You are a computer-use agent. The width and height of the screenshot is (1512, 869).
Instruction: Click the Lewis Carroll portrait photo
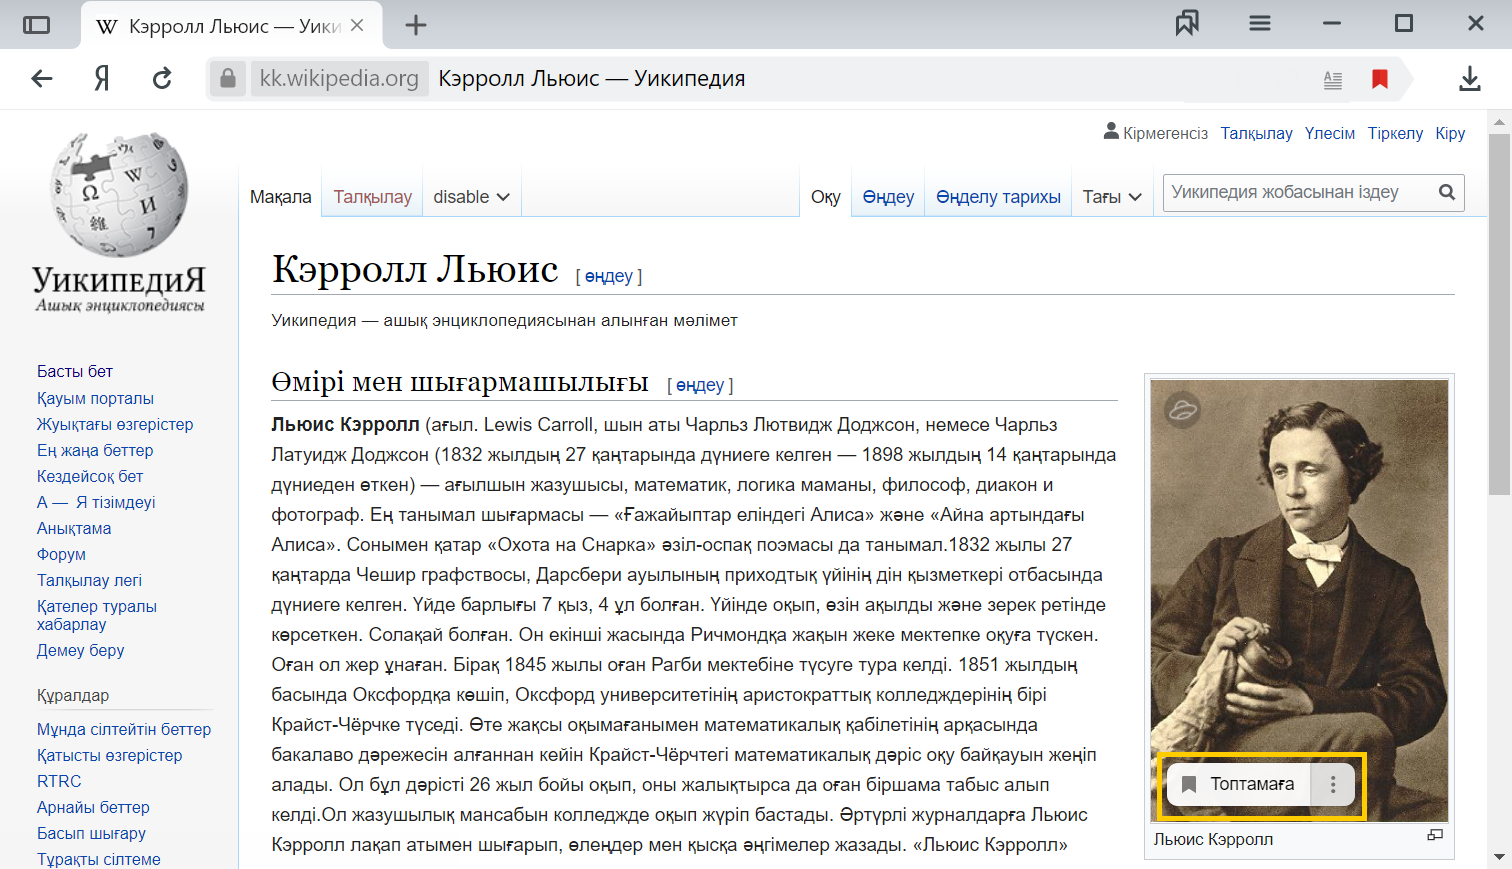[1299, 600]
